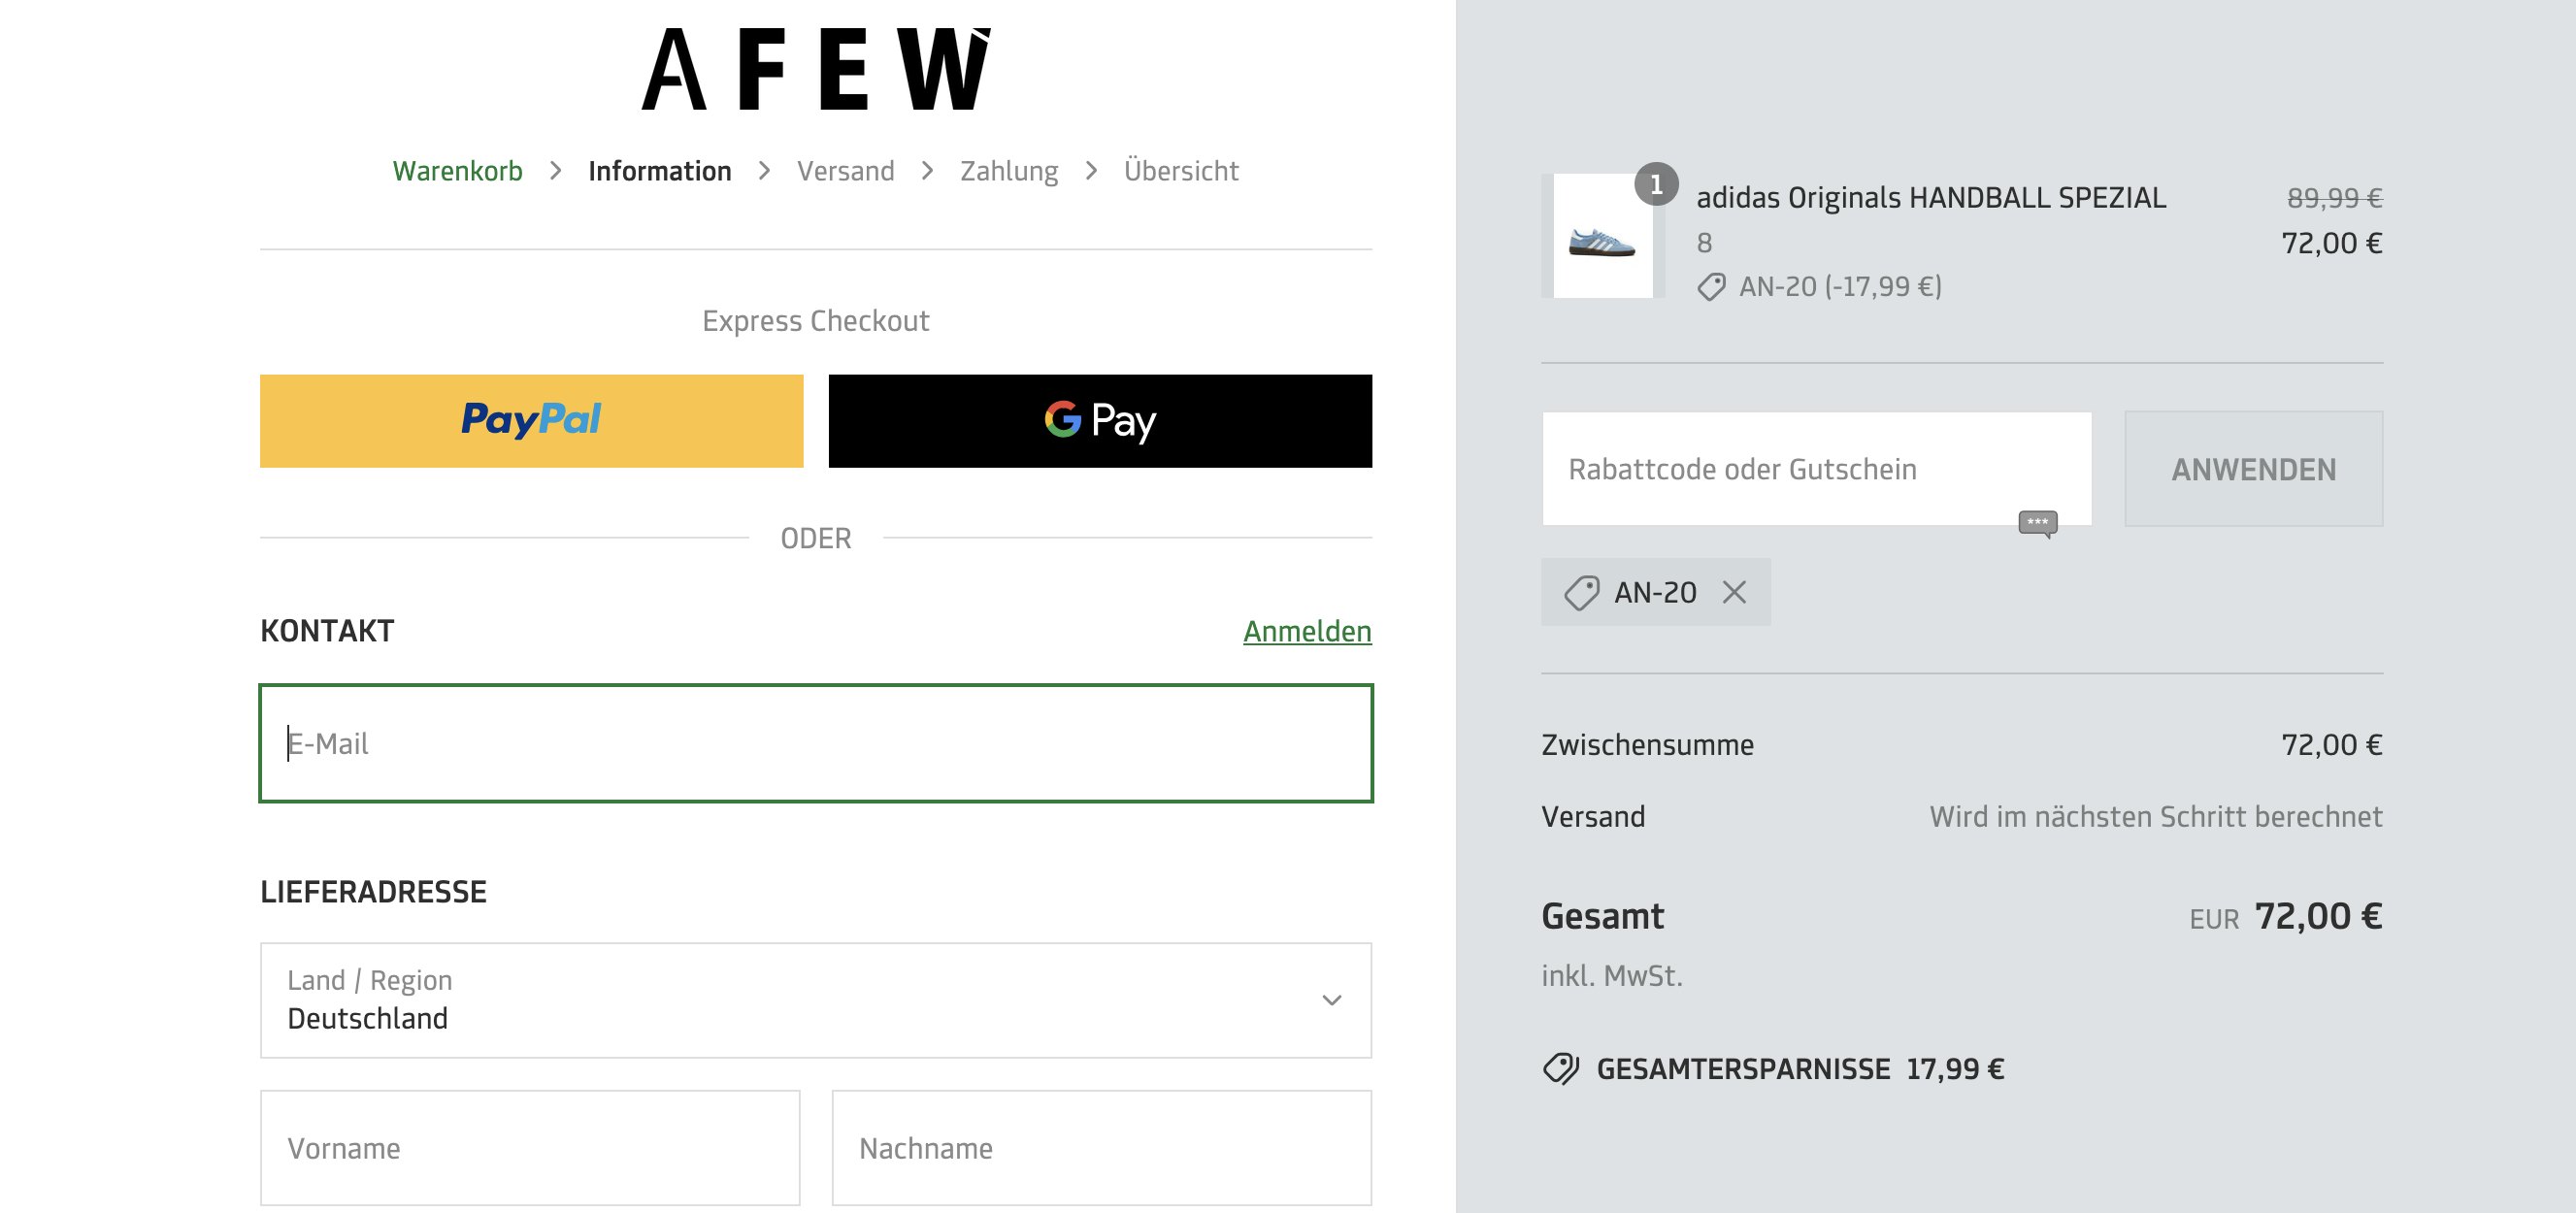2576x1213 pixels.
Task: Pay with Google Pay
Action: [x=1100, y=420]
